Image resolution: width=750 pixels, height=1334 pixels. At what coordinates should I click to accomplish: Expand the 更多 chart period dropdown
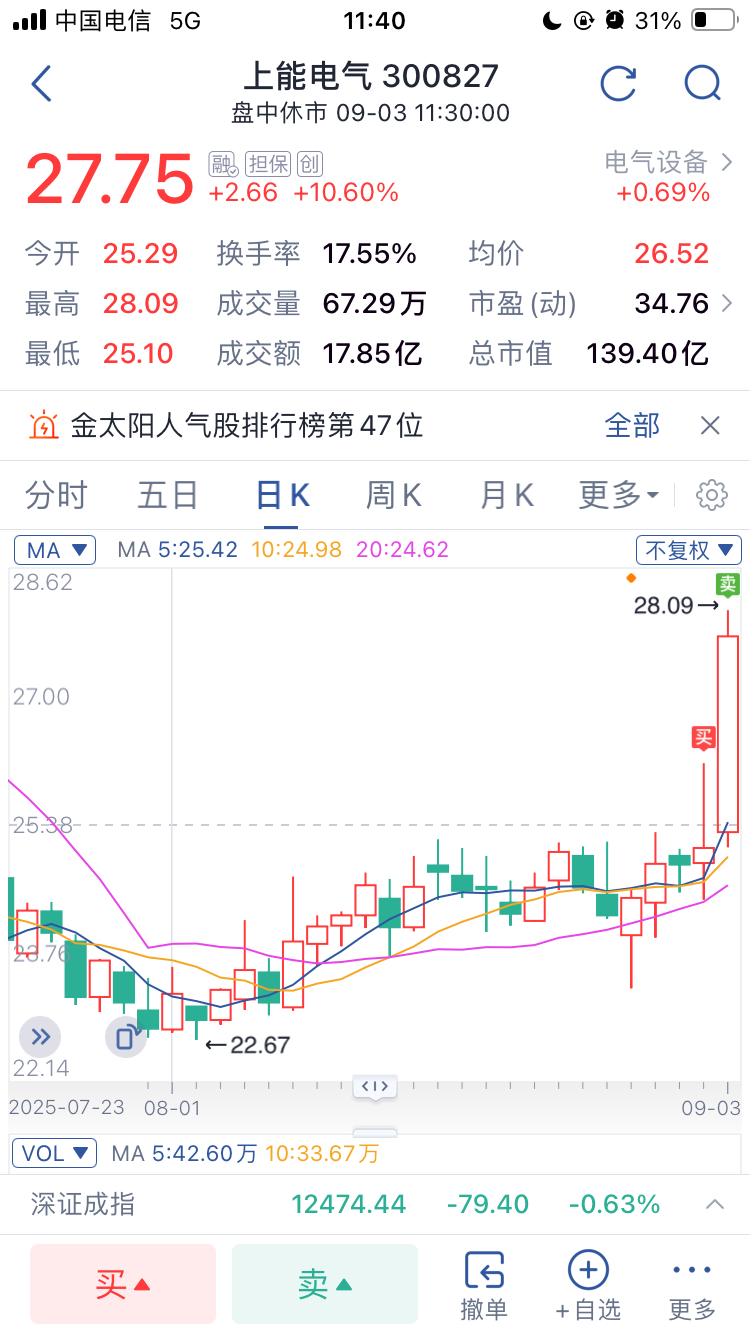[x=618, y=495]
